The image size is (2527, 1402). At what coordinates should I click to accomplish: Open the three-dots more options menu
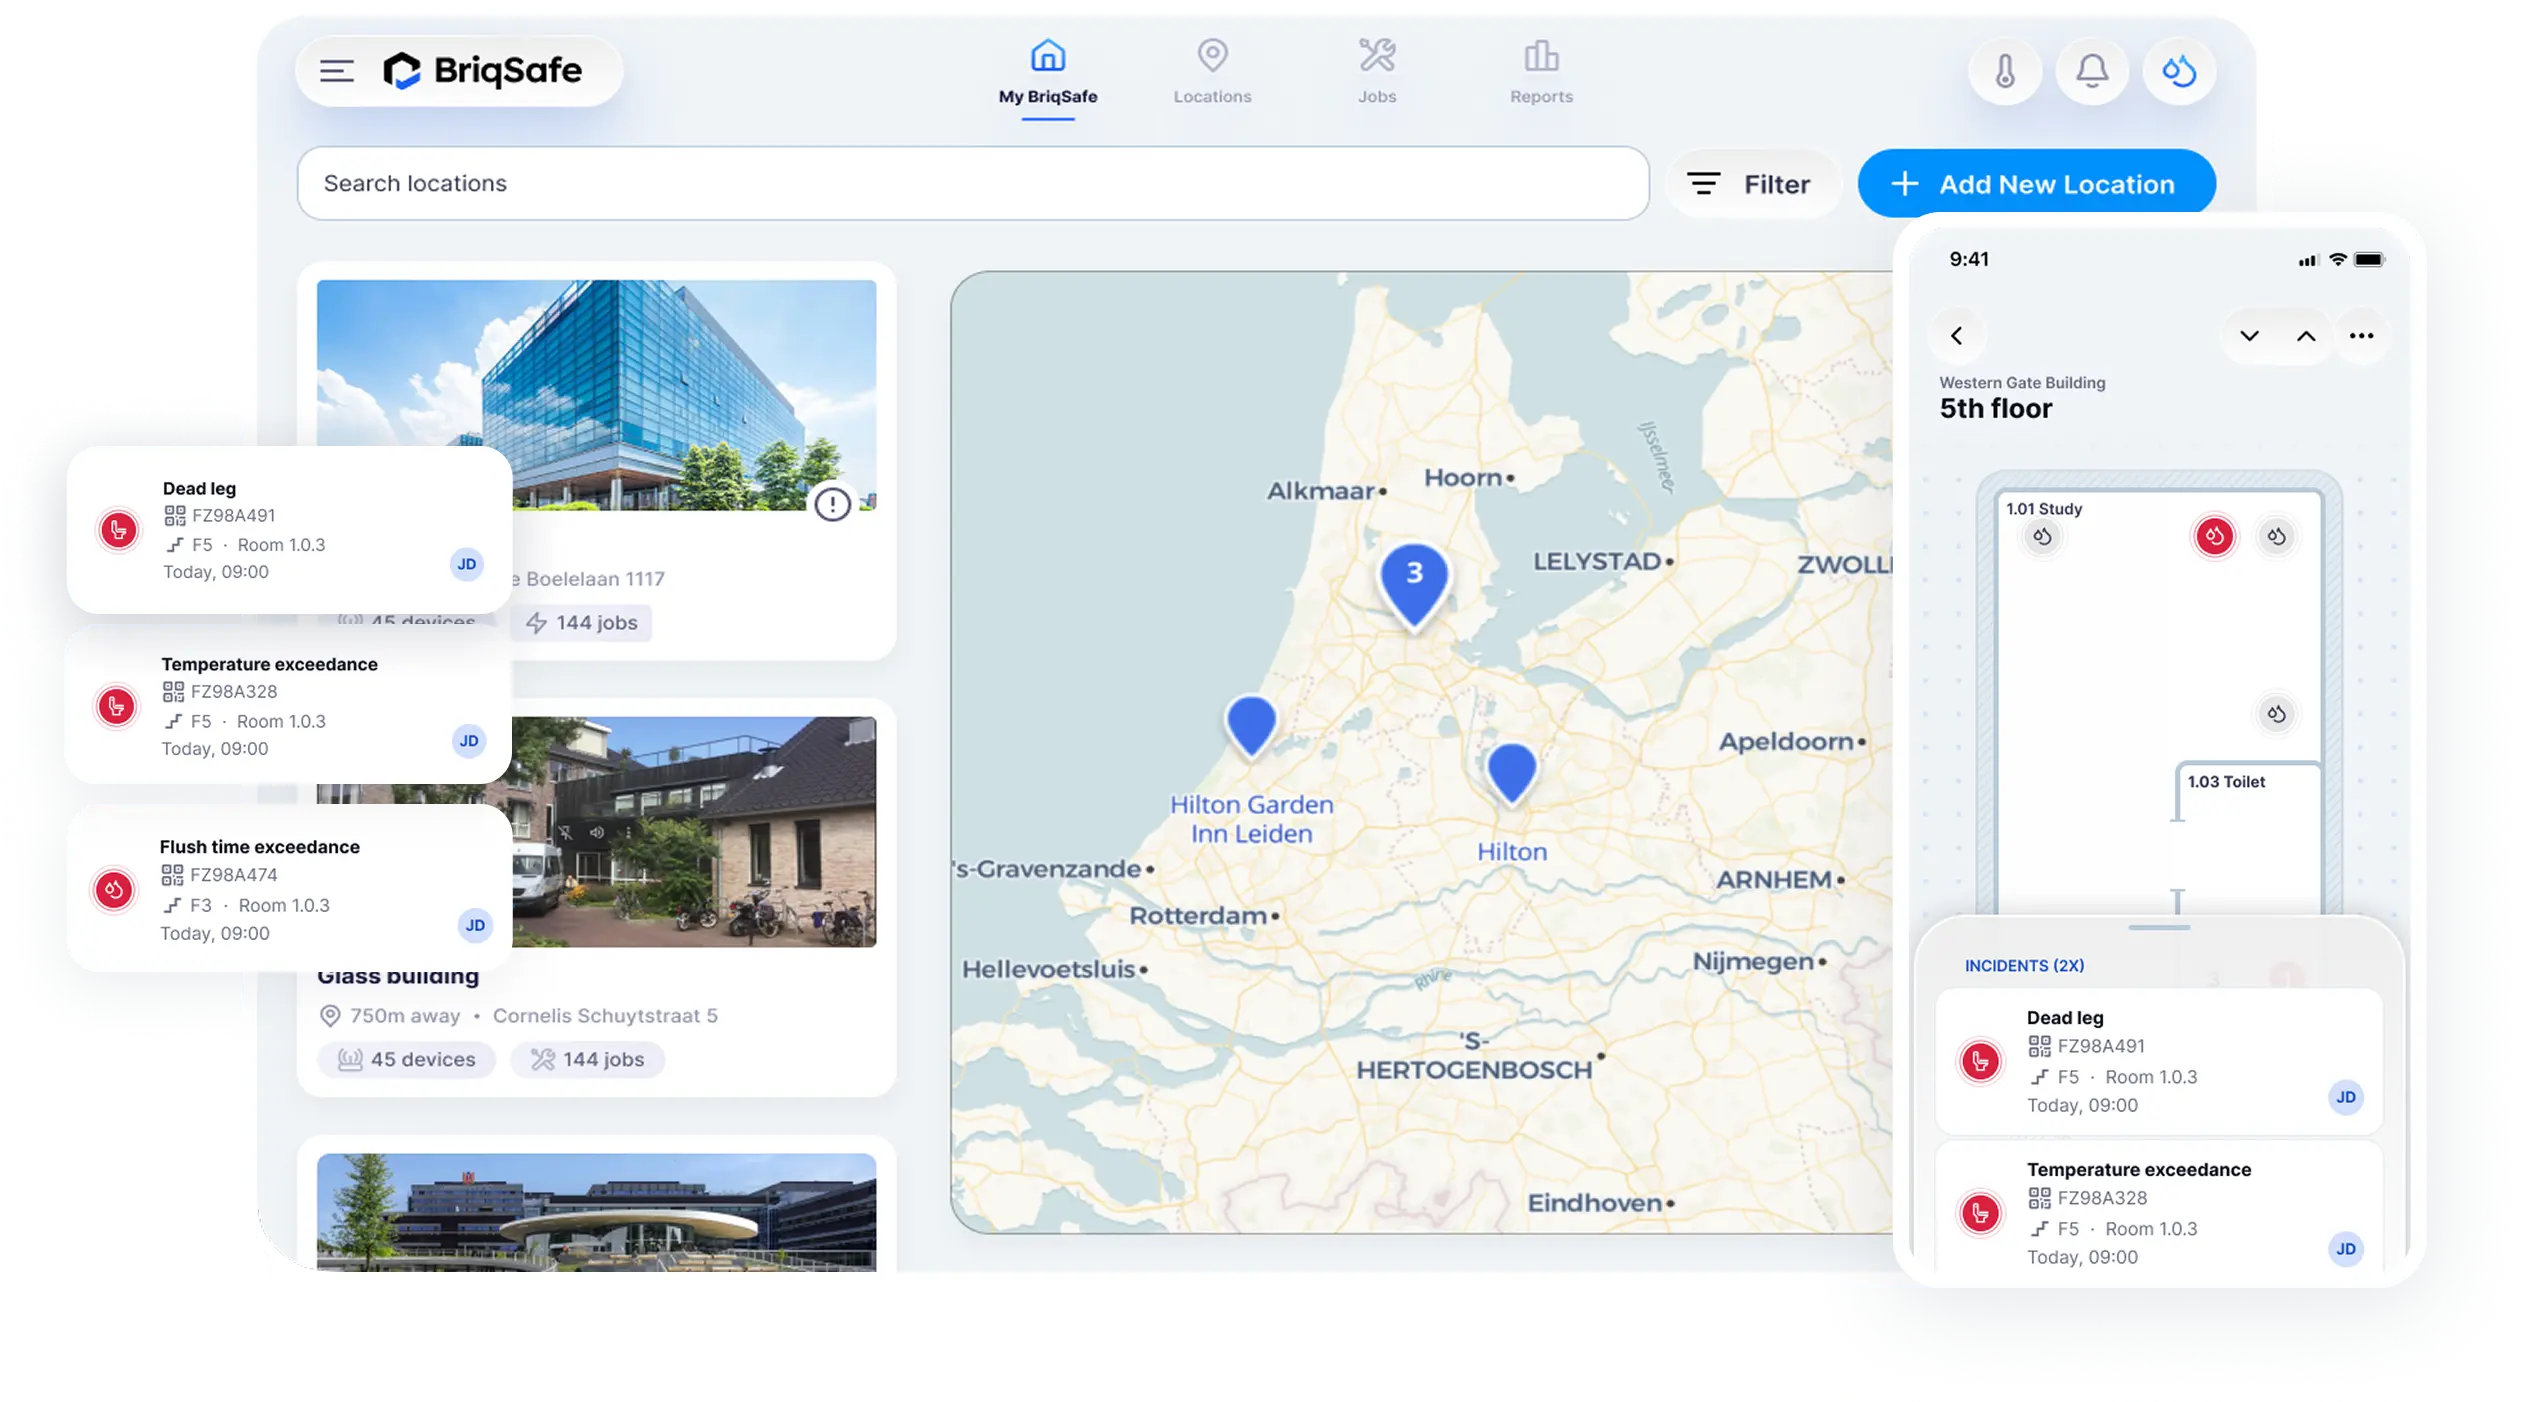pyautogui.click(x=2361, y=336)
